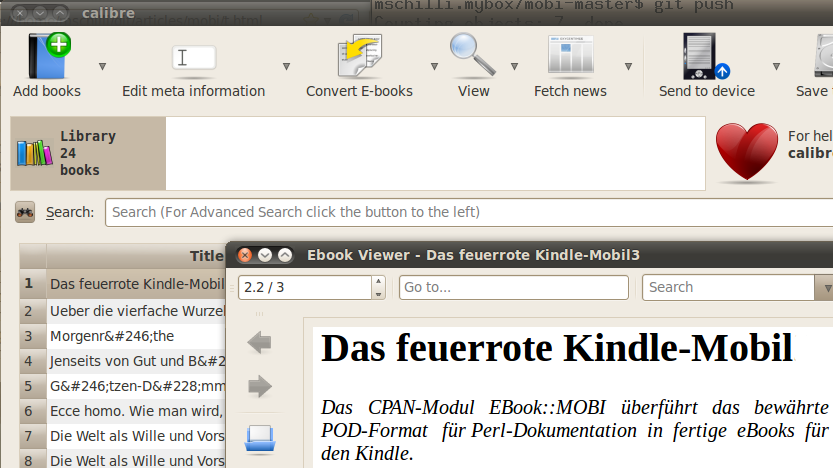Viewport: 833px width, 468px height.
Task: Select row 7 Die Welt als Wille
Action: coord(136,436)
